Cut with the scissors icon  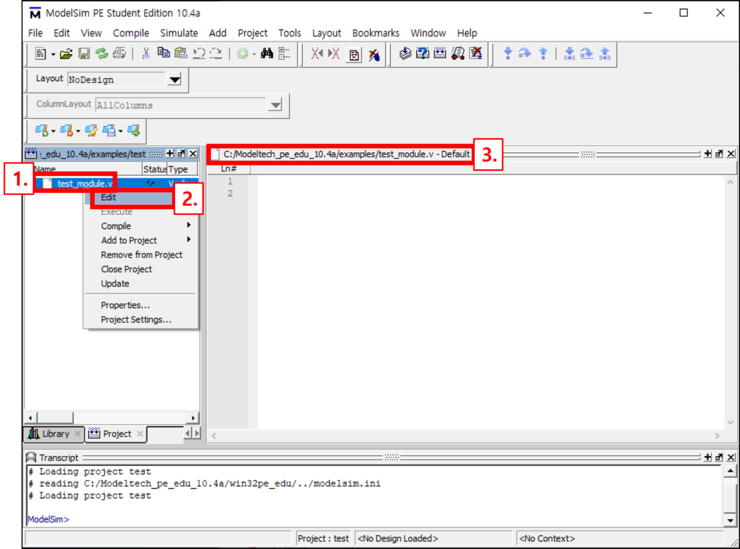click(146, 54)
